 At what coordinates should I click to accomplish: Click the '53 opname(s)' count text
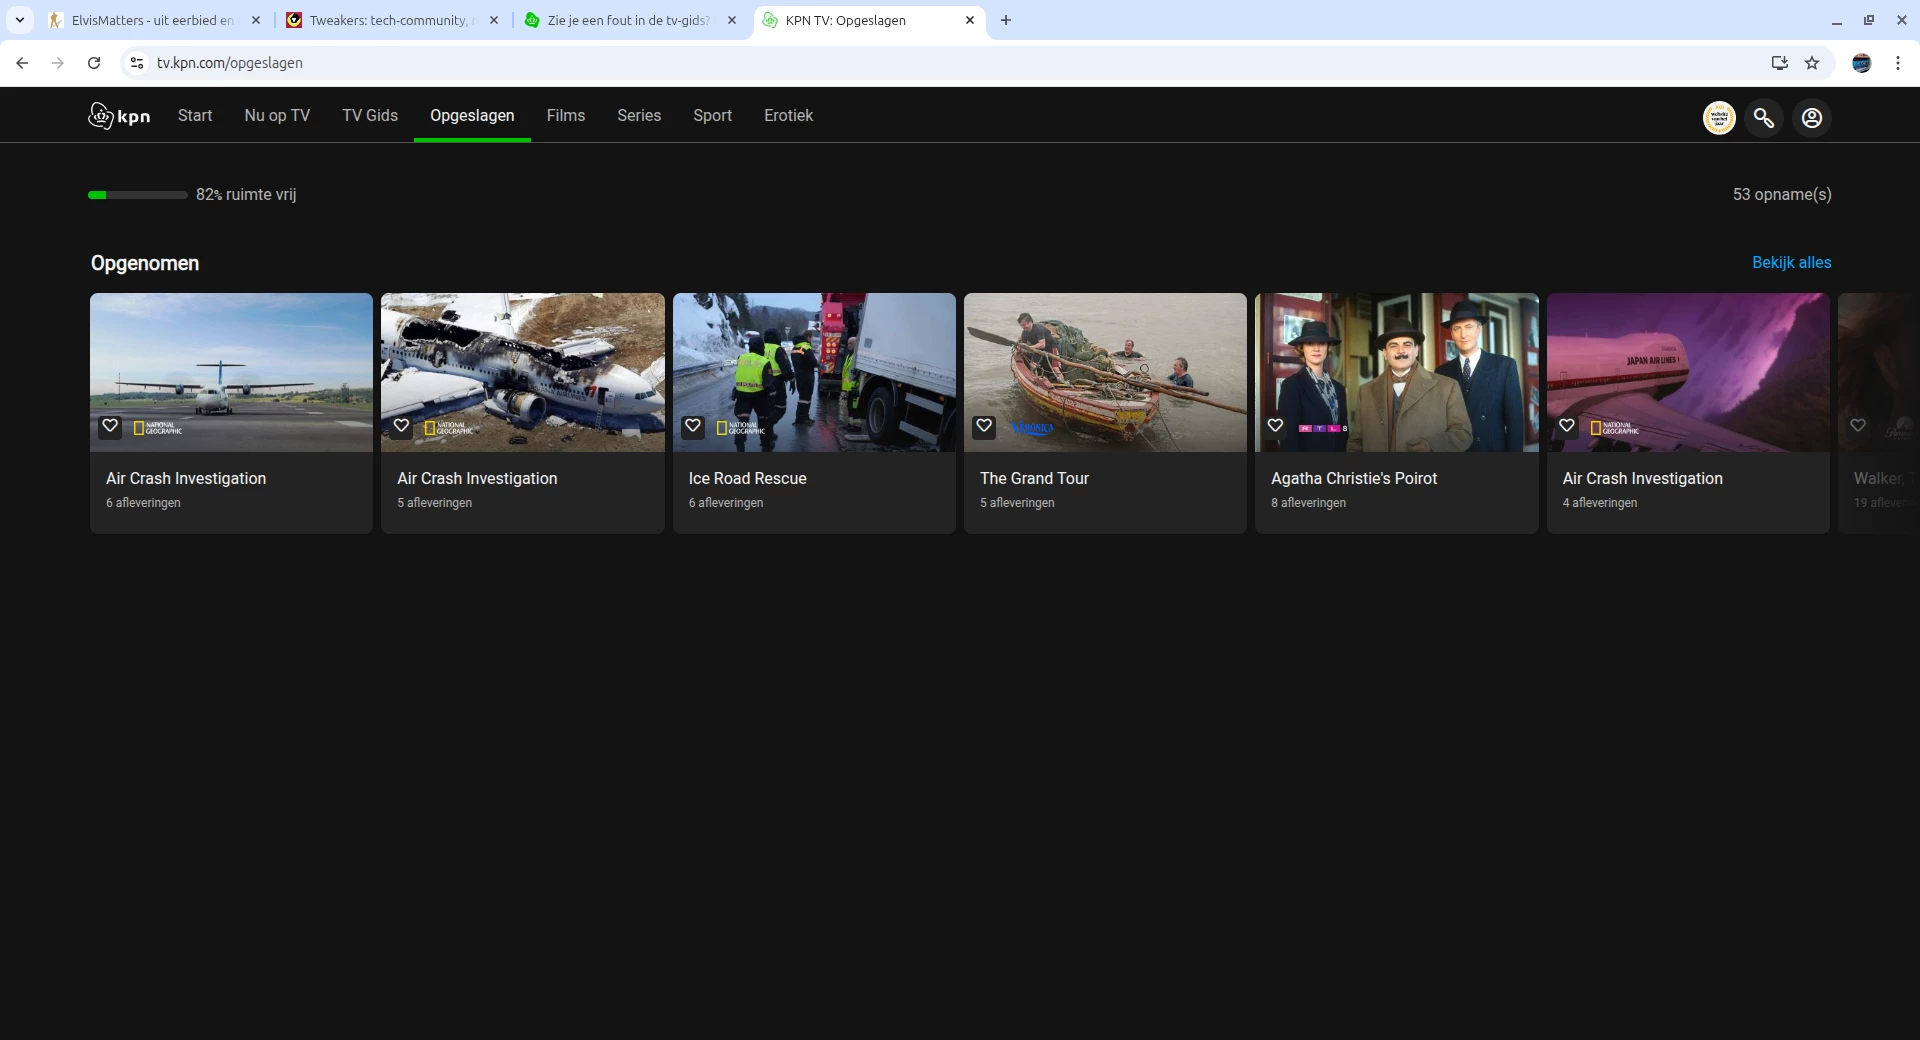coord(1782,195)
